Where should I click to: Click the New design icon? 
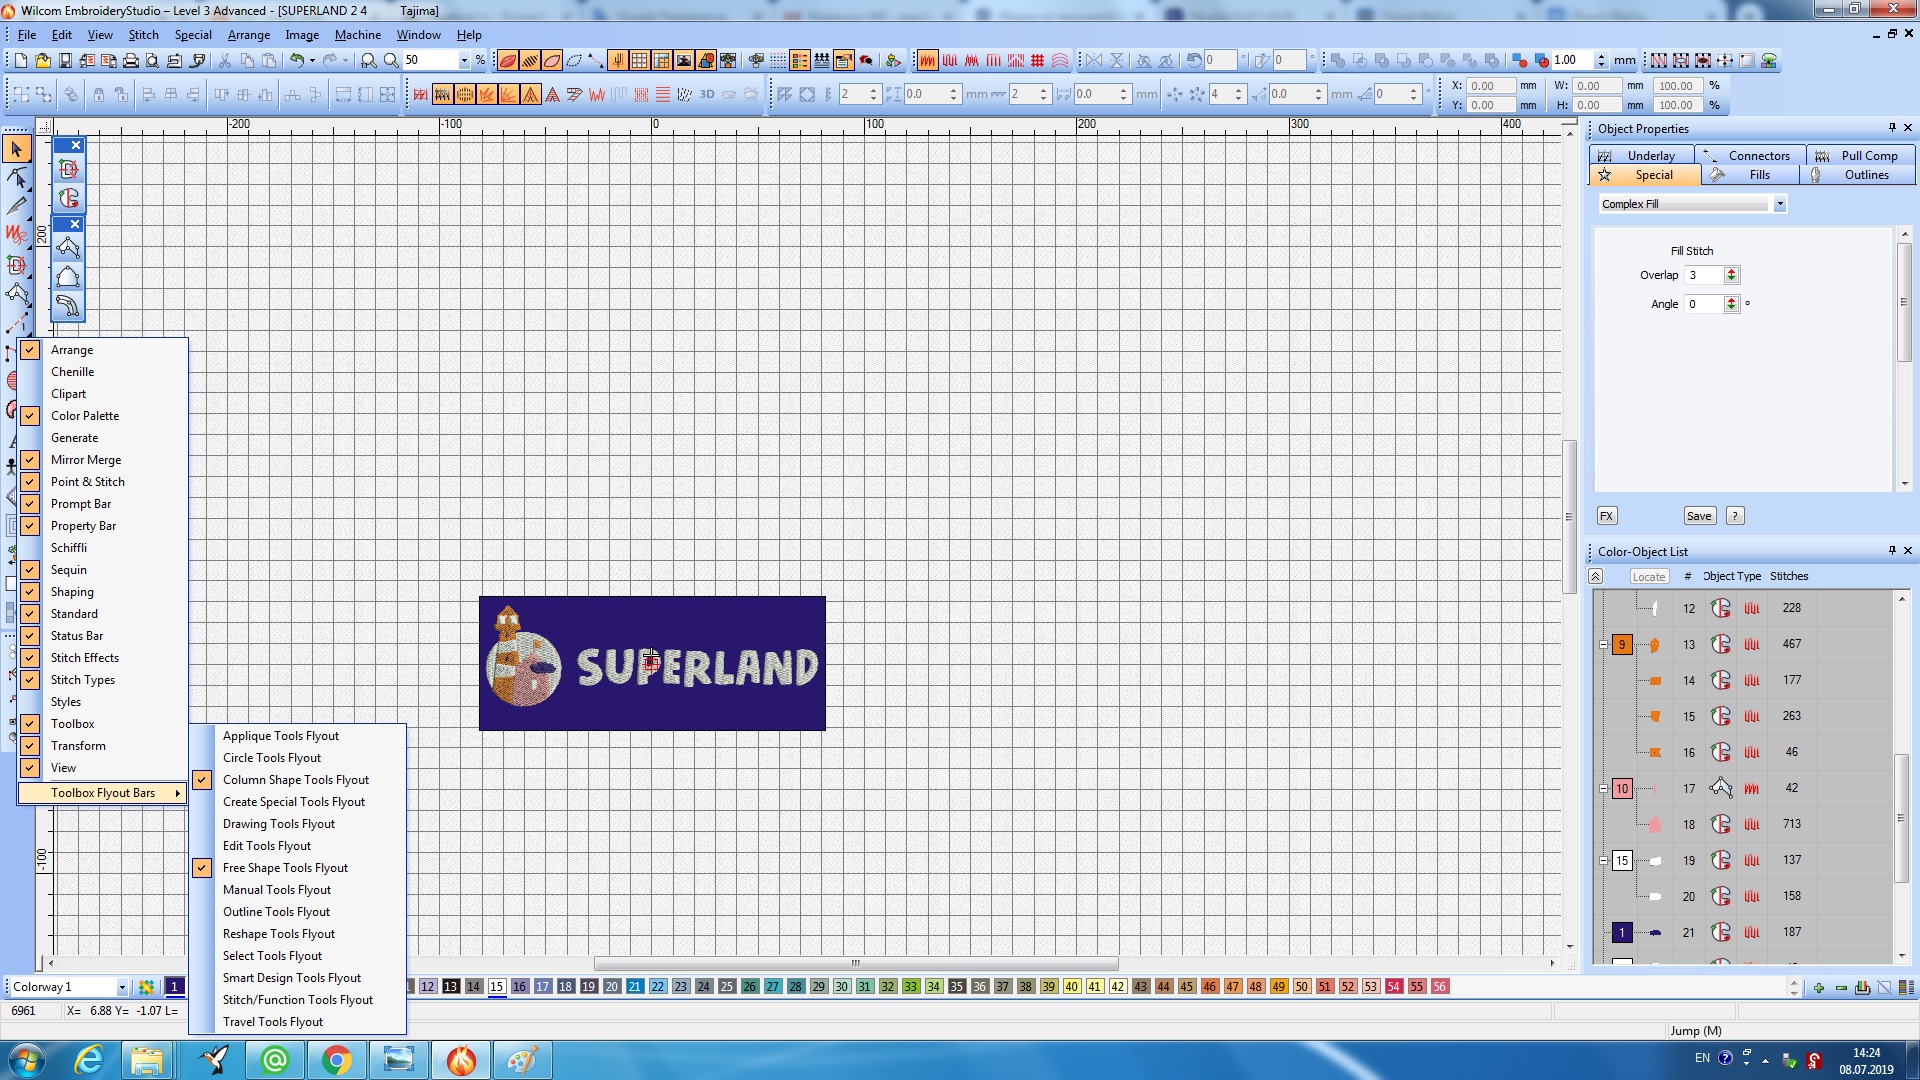coord(20,61)
